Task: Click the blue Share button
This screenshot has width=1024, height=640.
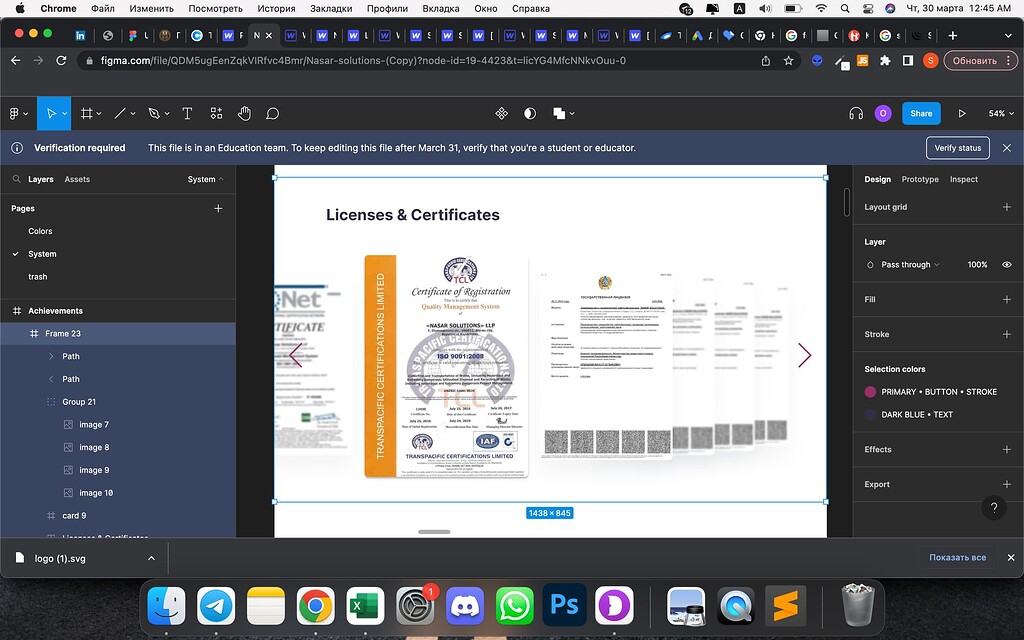Action: pos(921,113)
